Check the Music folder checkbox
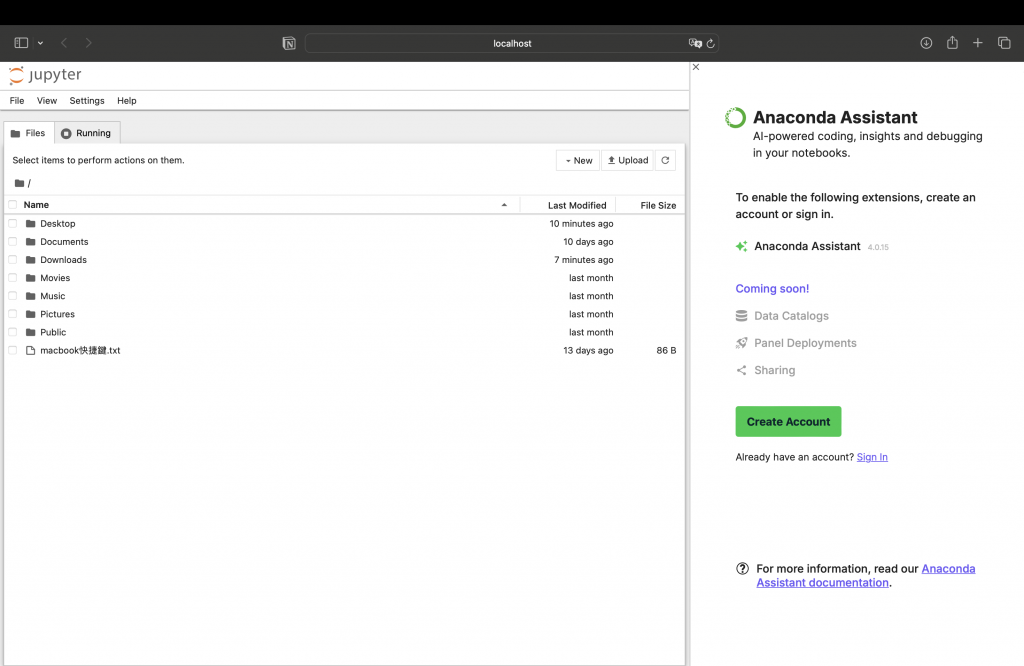Image resolution: width=1024 pixels, height=666 pixels. [12, 296]
